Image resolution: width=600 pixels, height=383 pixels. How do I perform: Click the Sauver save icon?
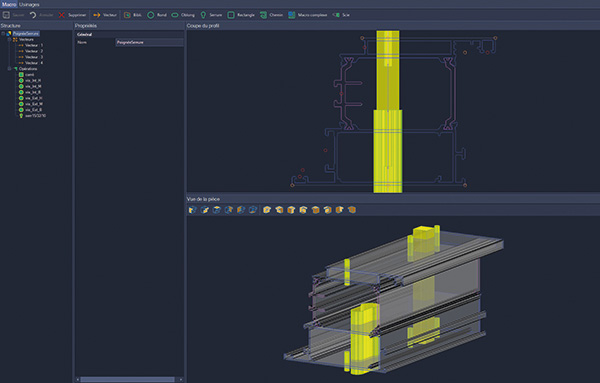[x=6, y=15]
